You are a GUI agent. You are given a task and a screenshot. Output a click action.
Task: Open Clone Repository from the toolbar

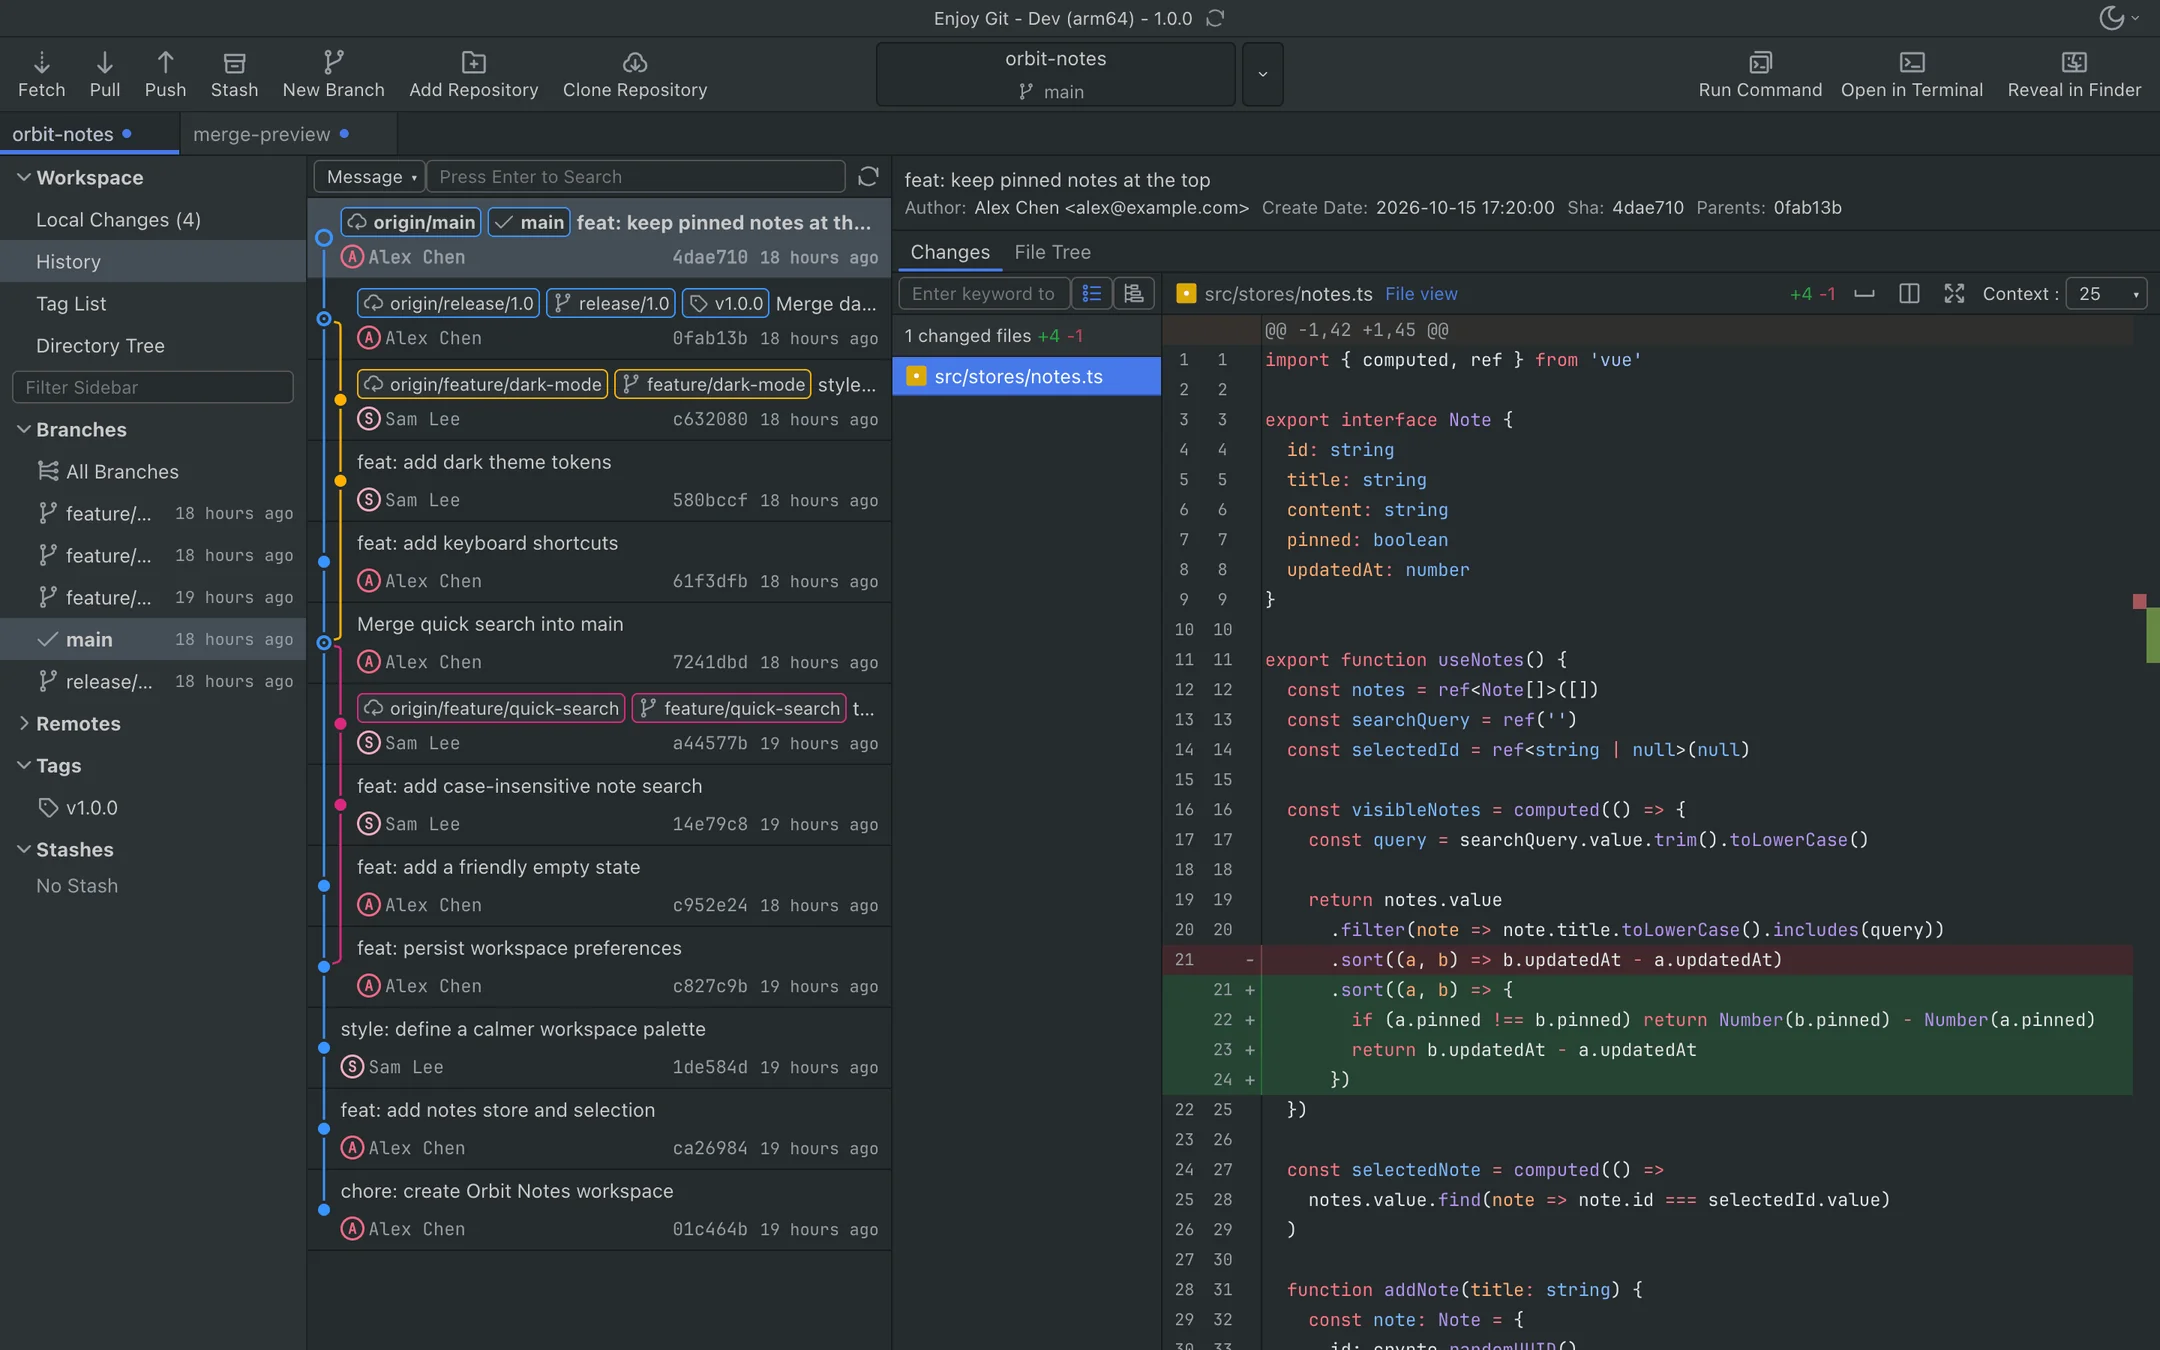(x=634, y=74)
